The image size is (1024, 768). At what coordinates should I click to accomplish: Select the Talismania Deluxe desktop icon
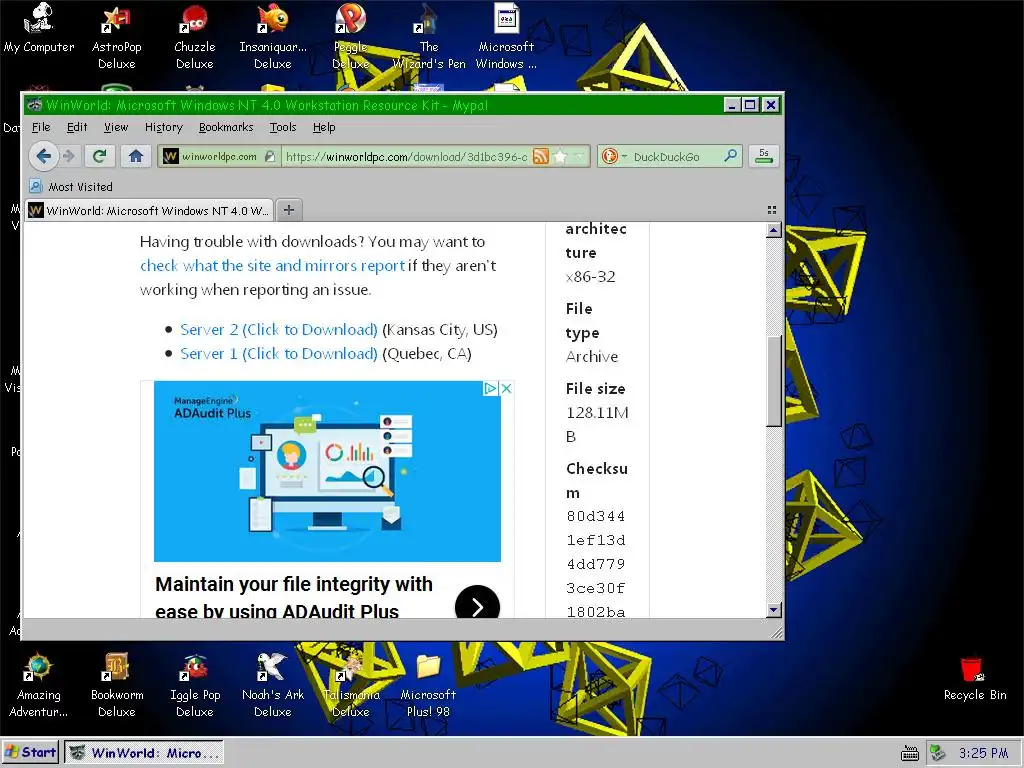click(351, 686)
